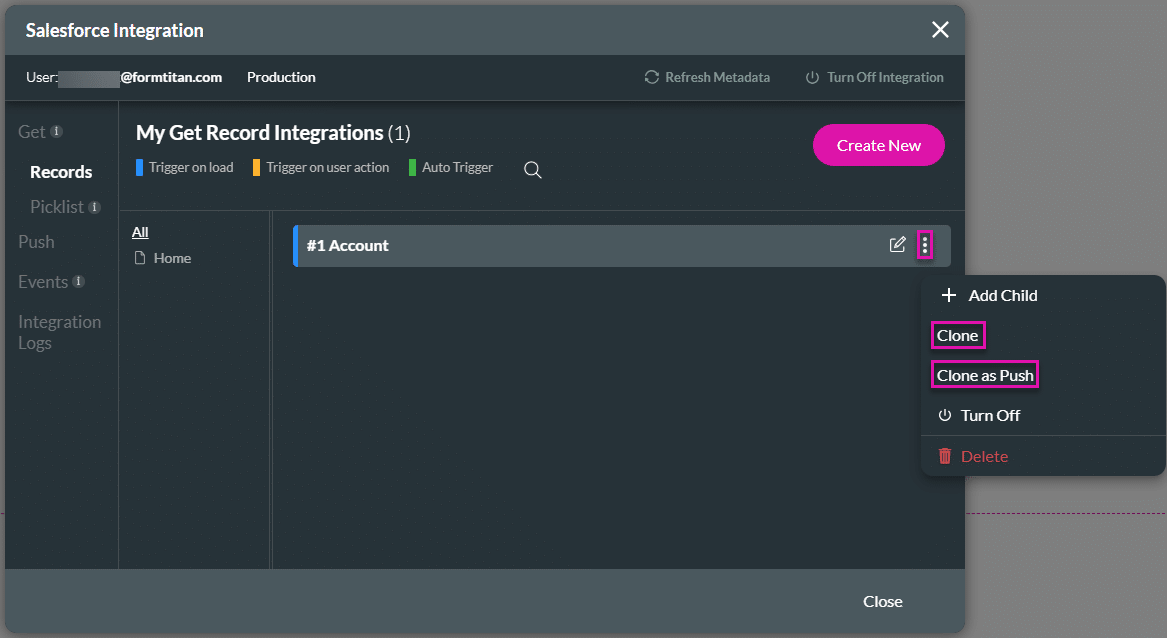Select Turn Off in the context menu

989,415
